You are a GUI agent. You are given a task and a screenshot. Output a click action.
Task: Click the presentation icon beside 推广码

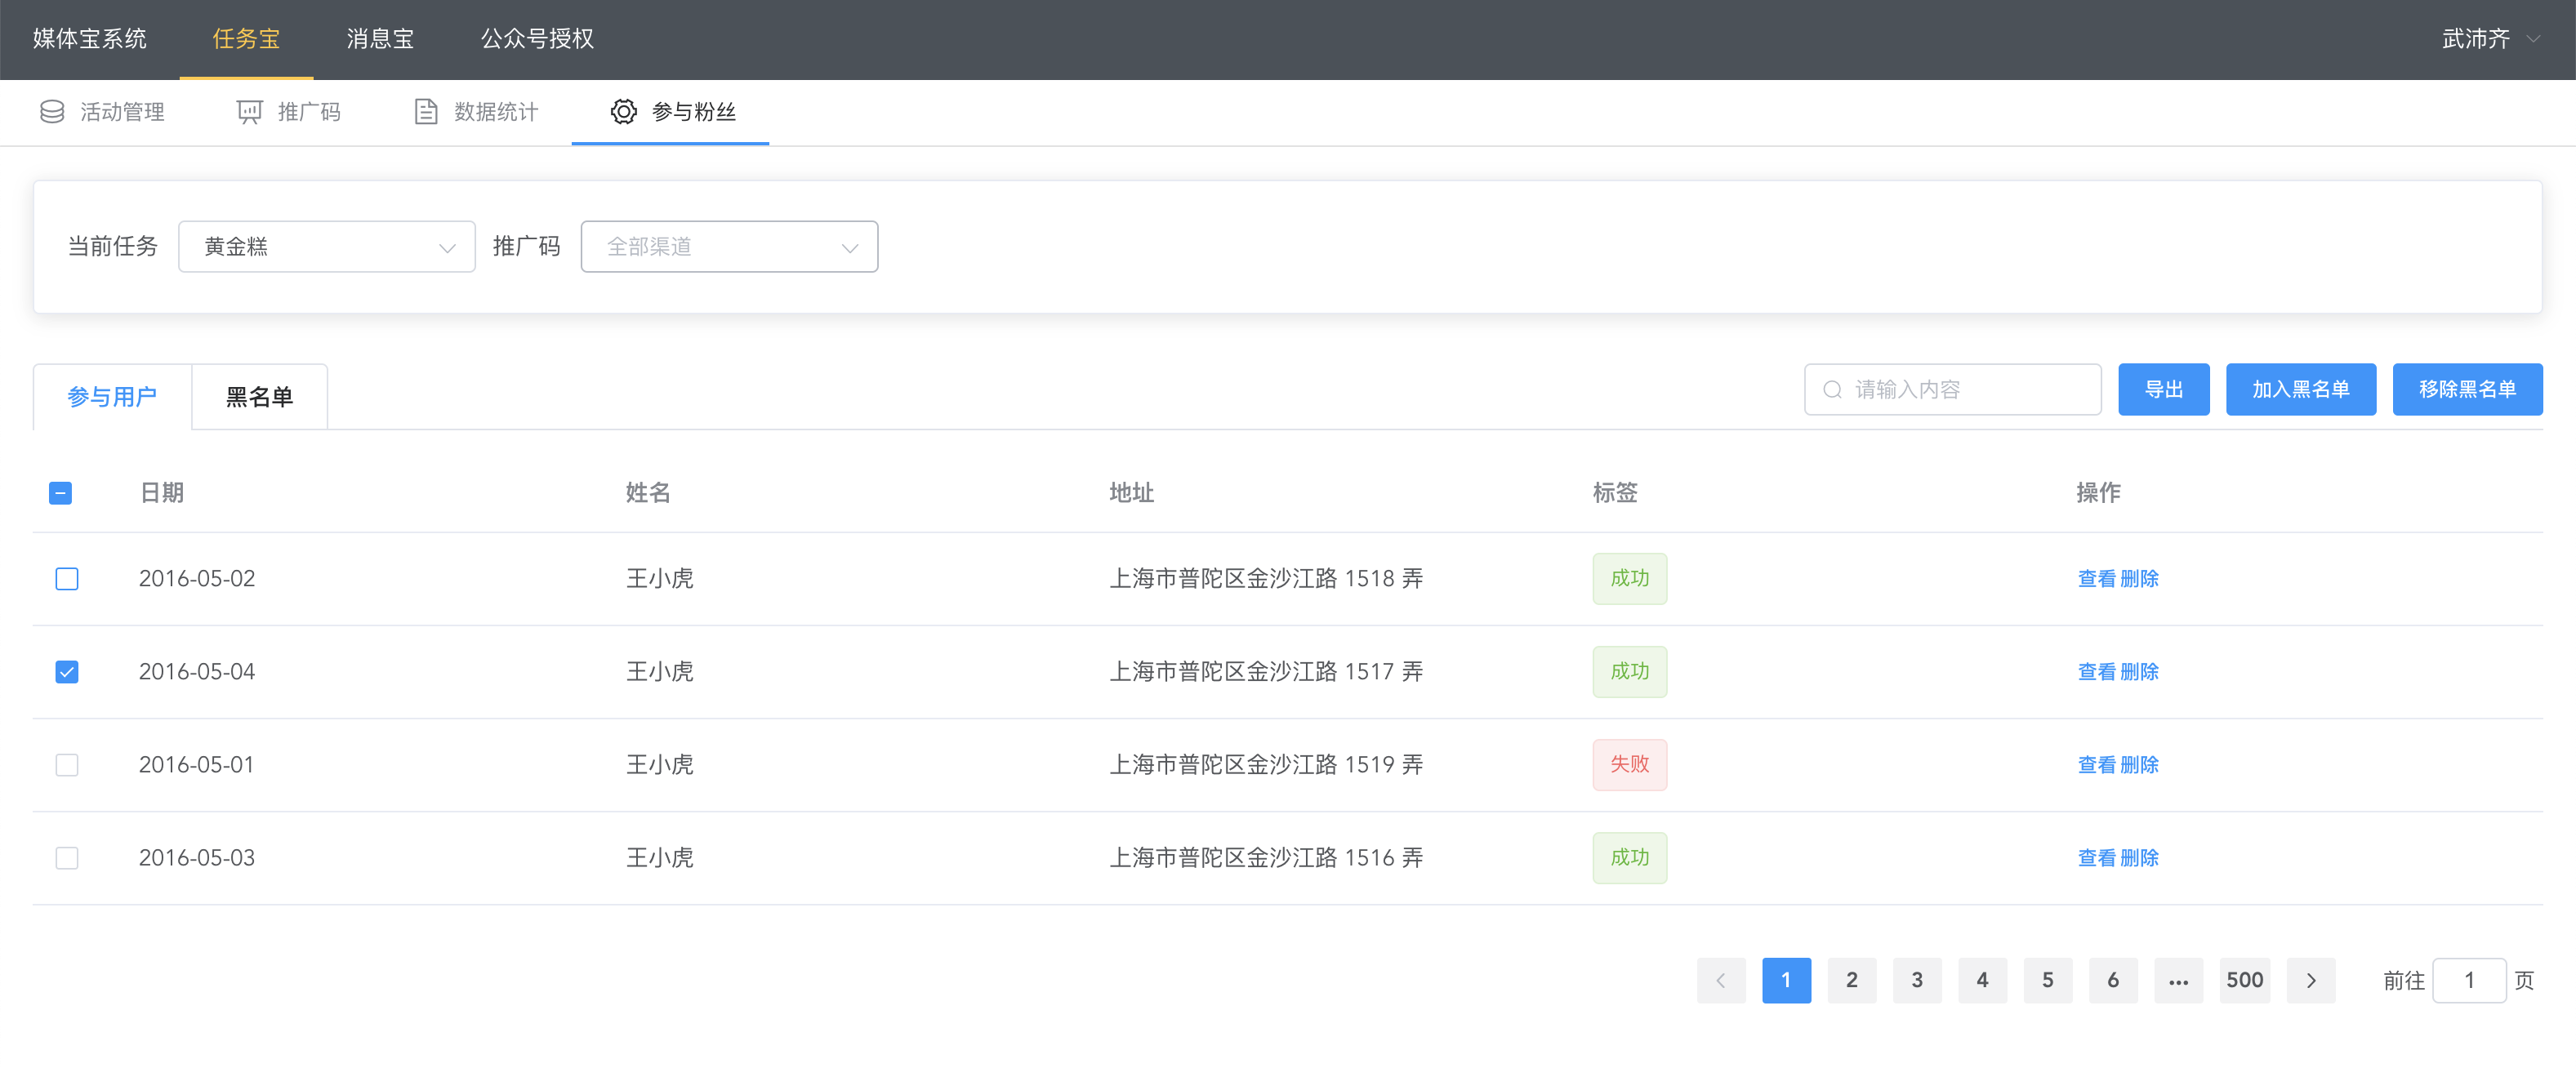pos(249,112)
